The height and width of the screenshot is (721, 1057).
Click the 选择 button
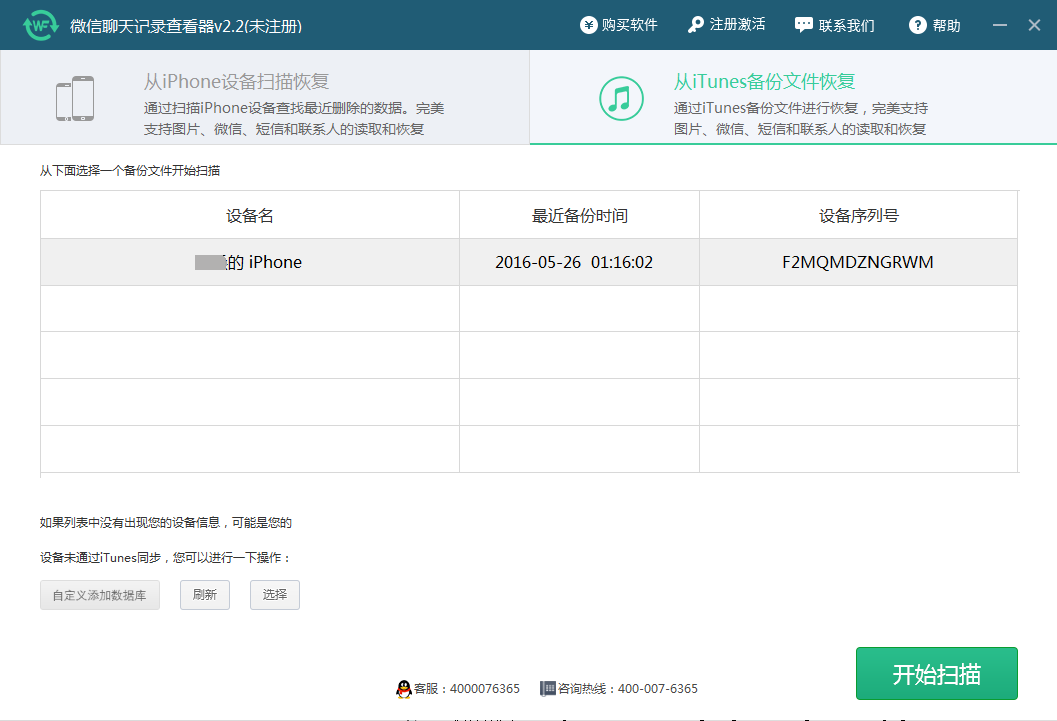pos(275,595)
